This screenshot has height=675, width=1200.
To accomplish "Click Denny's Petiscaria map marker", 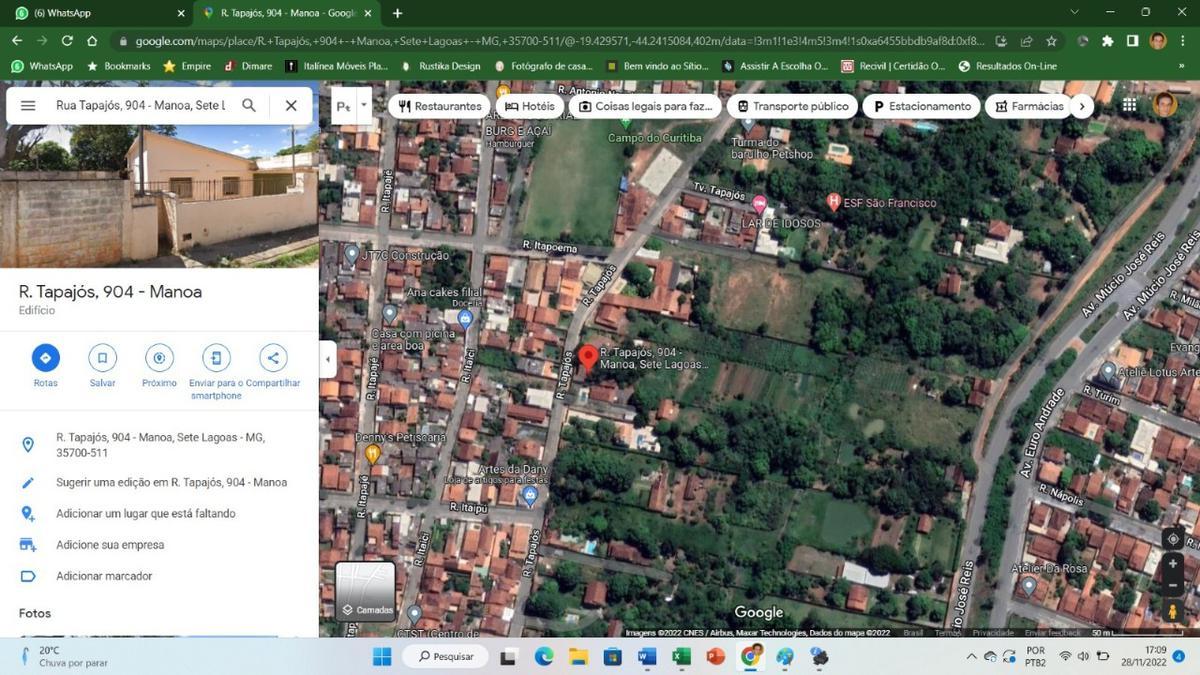I will [373, 455].
